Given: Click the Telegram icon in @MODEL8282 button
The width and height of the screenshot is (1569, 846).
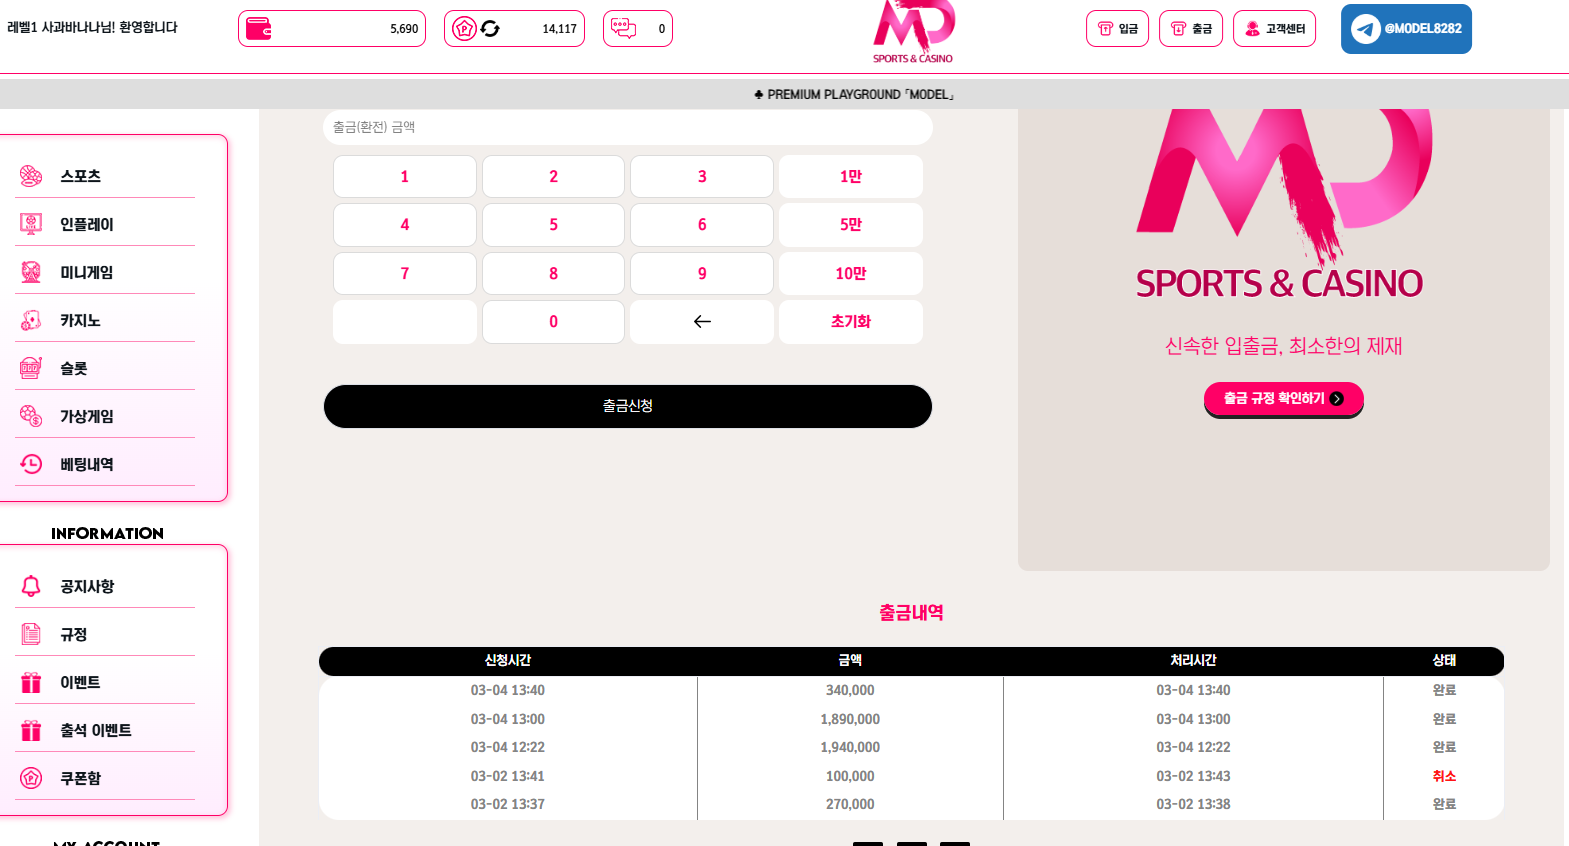Looking at the screenshot, I should coord(1365,29).
